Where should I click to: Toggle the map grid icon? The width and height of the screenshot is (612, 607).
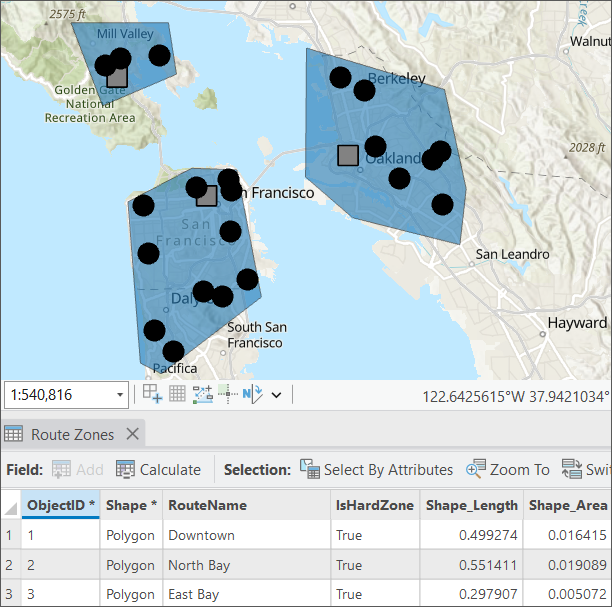(x=177, y=394)
